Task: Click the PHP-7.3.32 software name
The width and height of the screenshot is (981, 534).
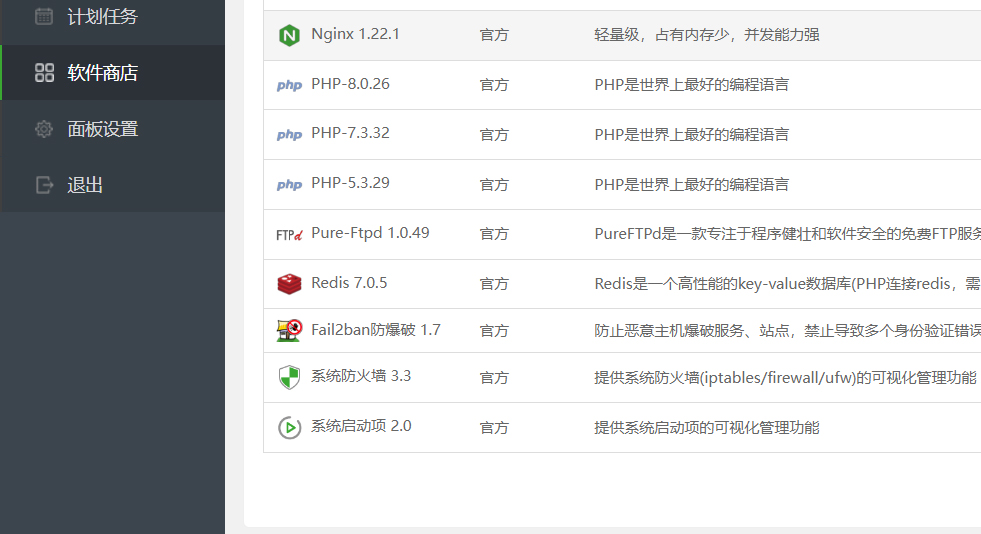Action: tap(350, 133)
